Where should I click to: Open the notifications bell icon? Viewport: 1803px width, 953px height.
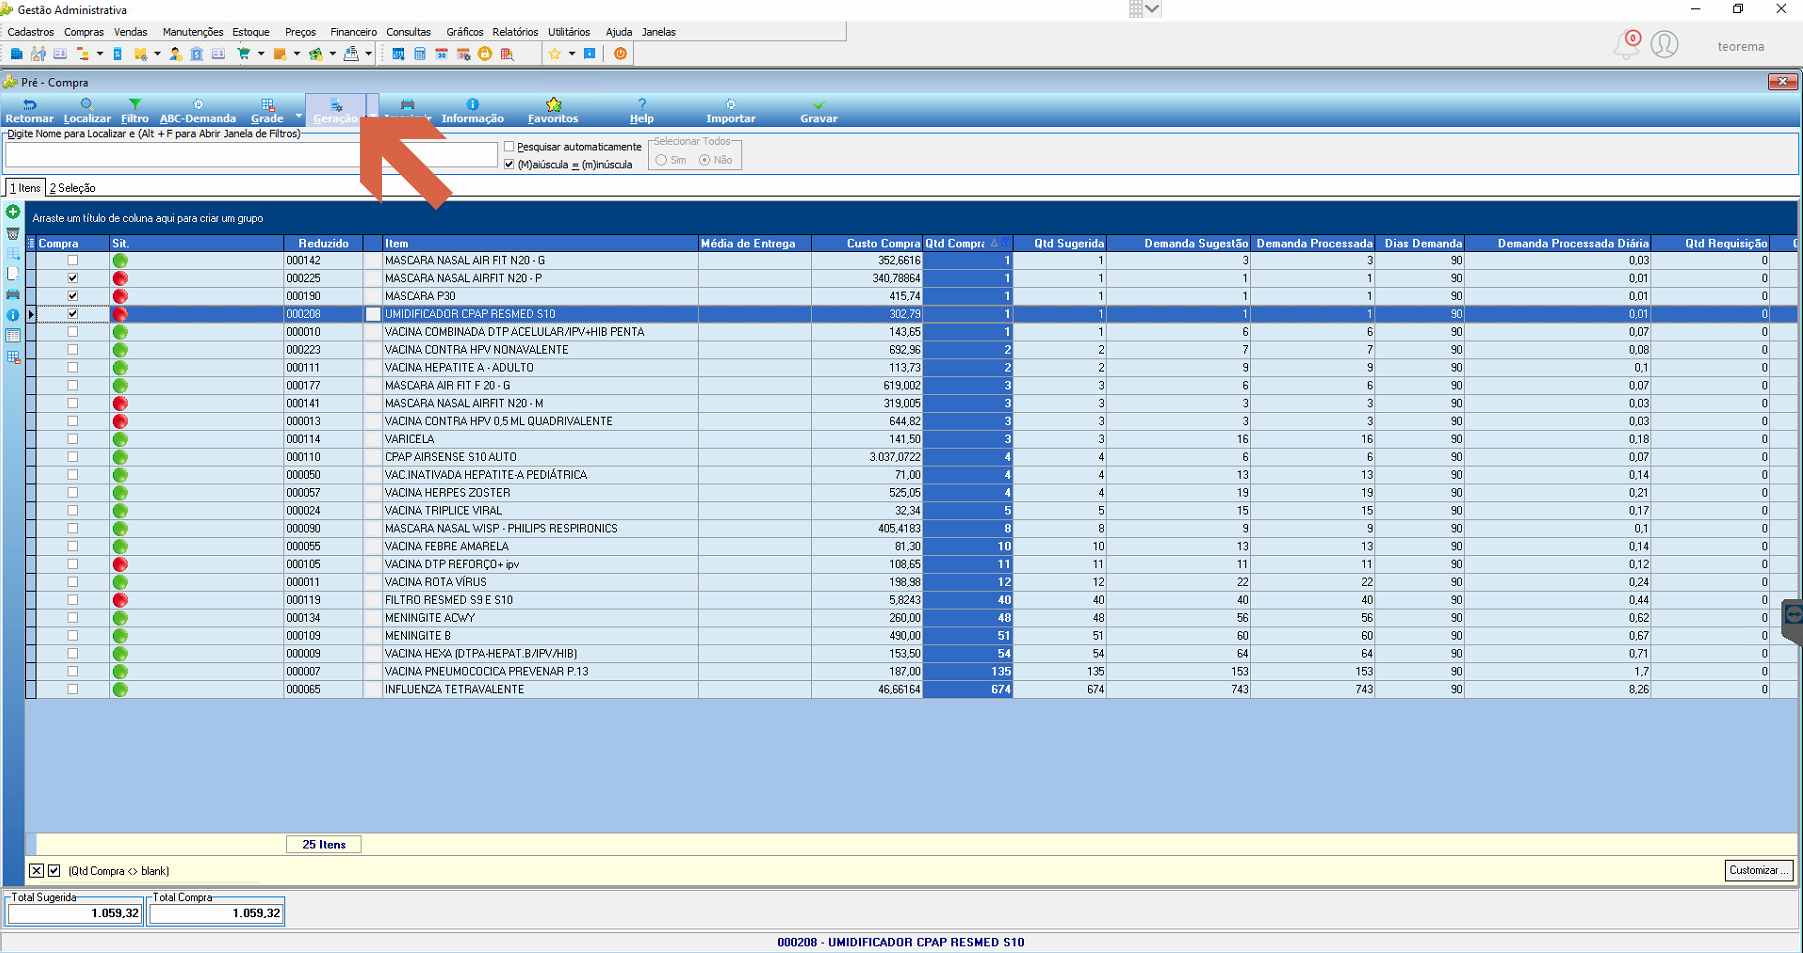click(1626, 45)
